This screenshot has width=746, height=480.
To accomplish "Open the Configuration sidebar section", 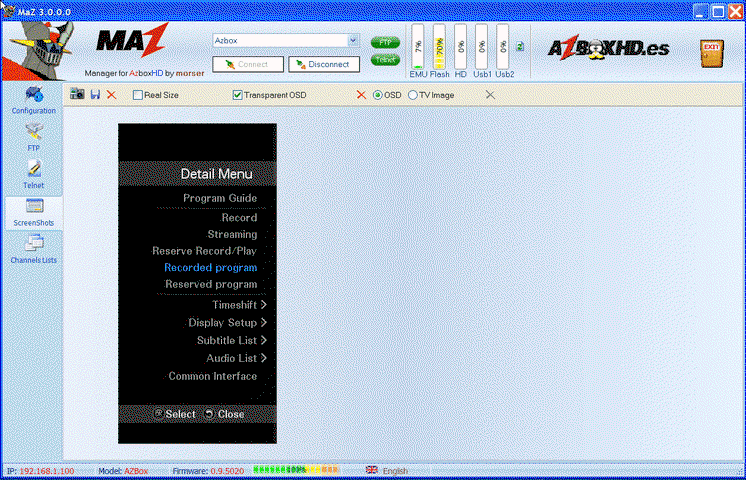I will tap(33, 101).
